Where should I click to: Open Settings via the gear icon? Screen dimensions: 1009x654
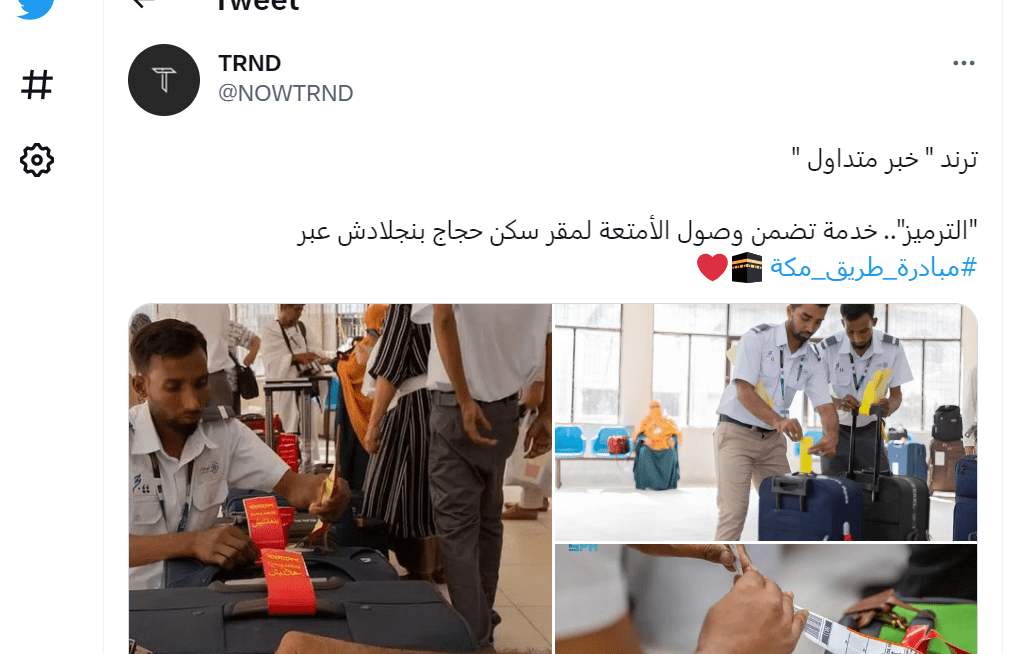(37, 160)
